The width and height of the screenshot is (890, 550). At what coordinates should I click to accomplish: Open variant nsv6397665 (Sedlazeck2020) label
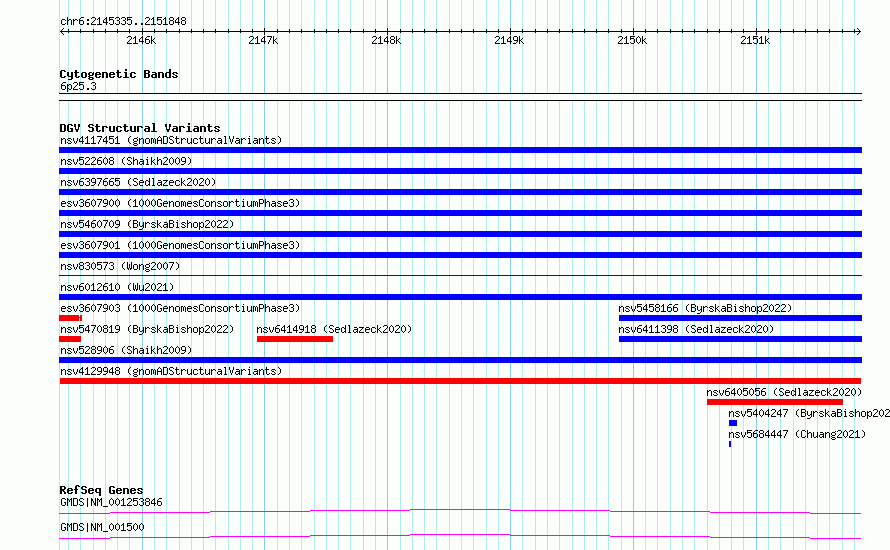pos(138,182)
